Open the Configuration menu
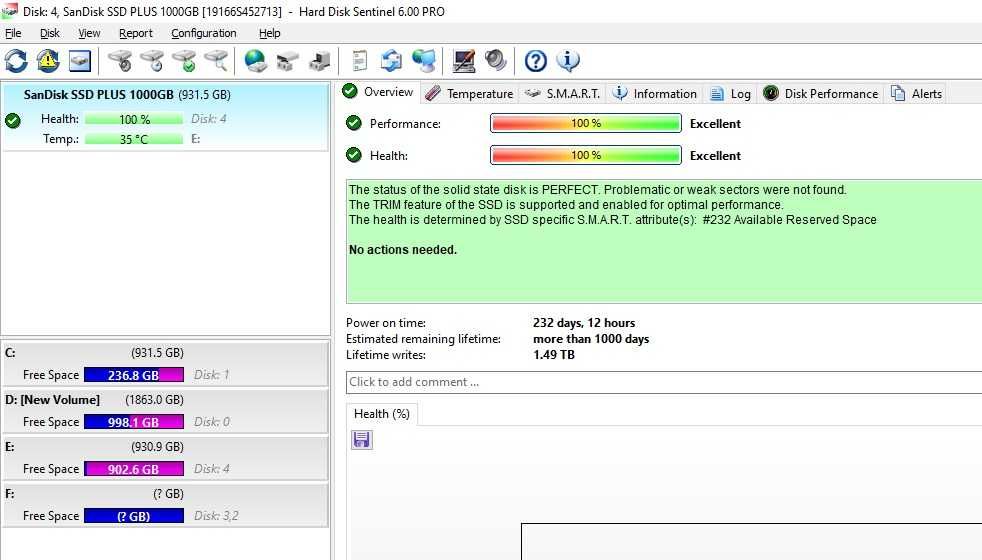Viewport: 982px width, 560px height. (204, 33)
